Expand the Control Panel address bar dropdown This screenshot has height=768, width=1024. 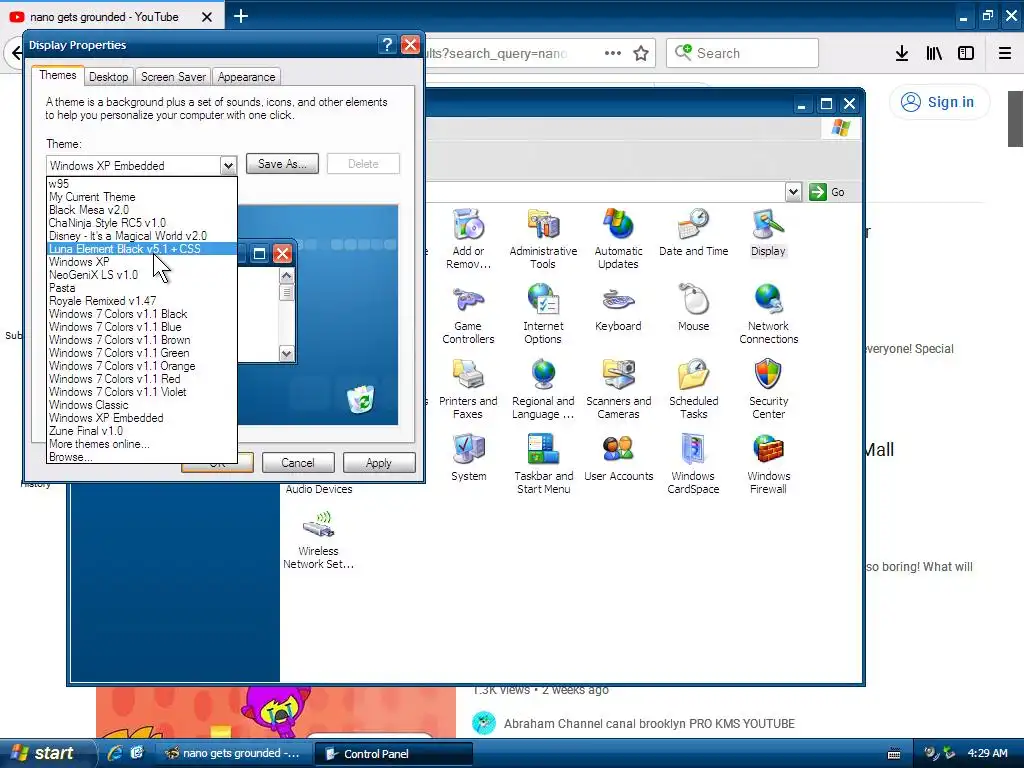coord(793,192)
